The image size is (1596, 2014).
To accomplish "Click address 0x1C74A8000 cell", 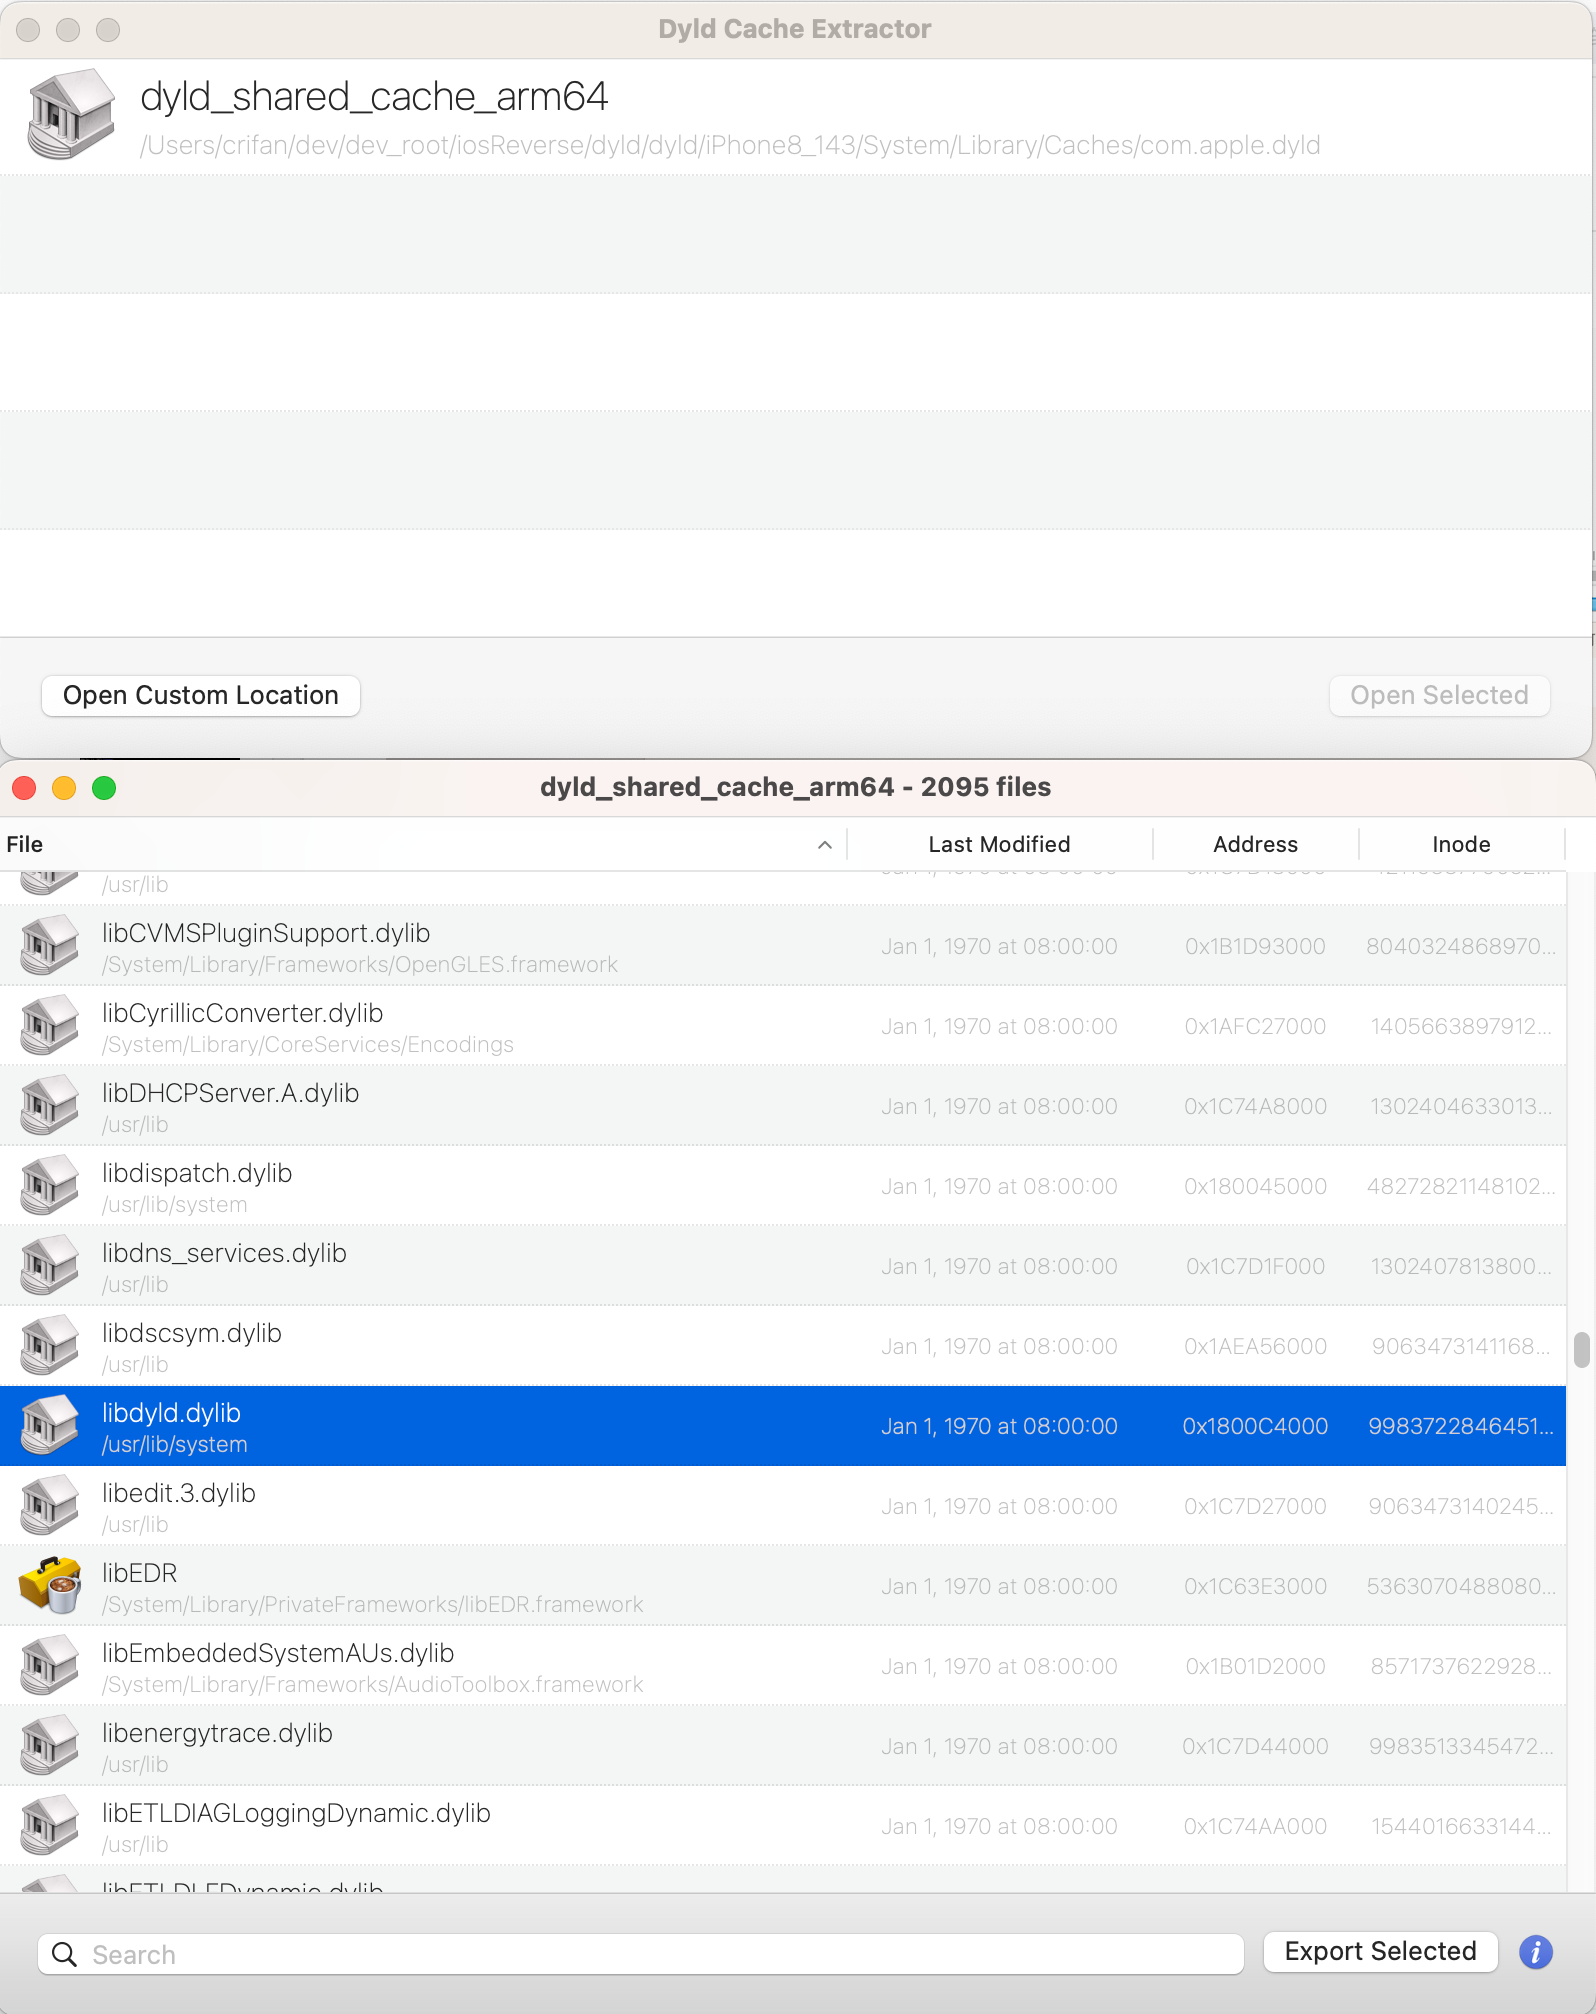I will [1255, 1106].
